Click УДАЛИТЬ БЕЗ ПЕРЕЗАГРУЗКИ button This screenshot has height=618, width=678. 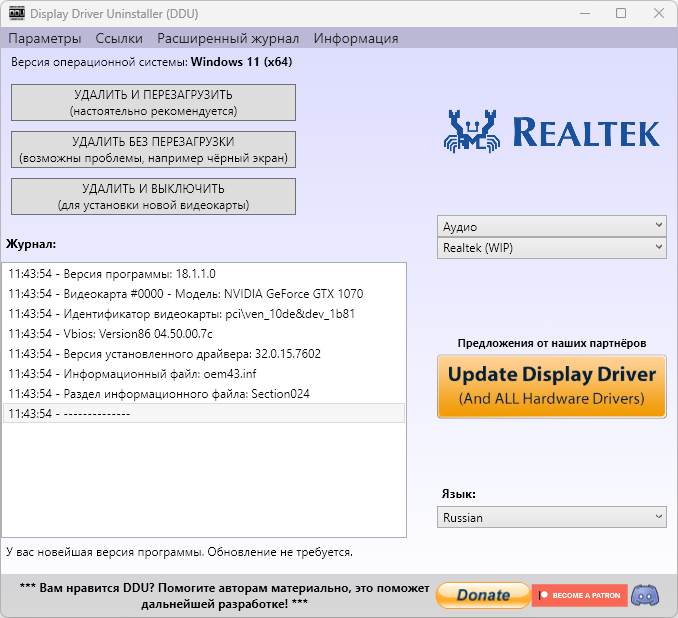pos(154,150)
